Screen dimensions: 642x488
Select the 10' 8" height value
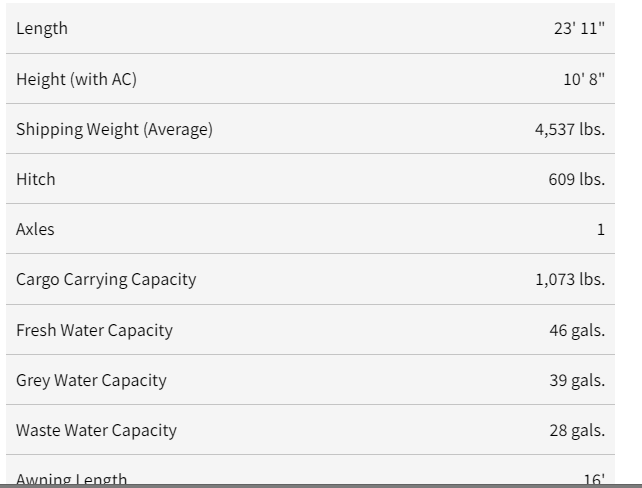pyautogui.click(x=584, y=79)
